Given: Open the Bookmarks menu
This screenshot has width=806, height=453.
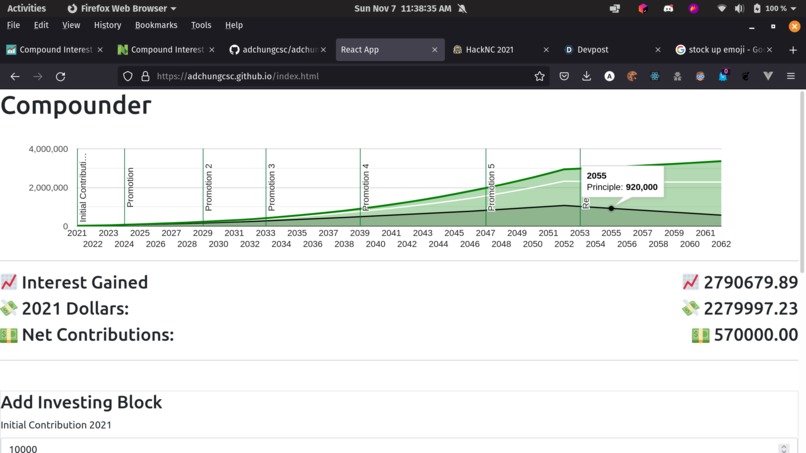Looking at the screenshot, I should pos(156,25).
